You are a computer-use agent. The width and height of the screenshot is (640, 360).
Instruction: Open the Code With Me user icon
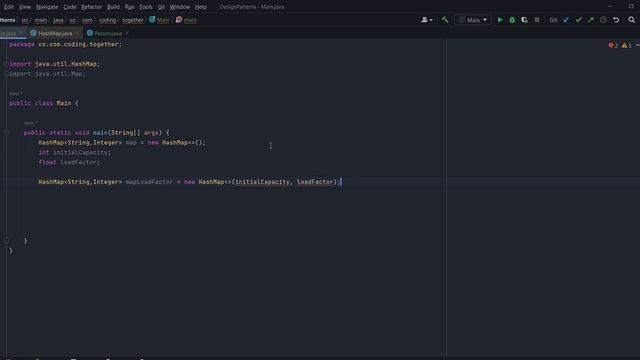click(427, 20)
